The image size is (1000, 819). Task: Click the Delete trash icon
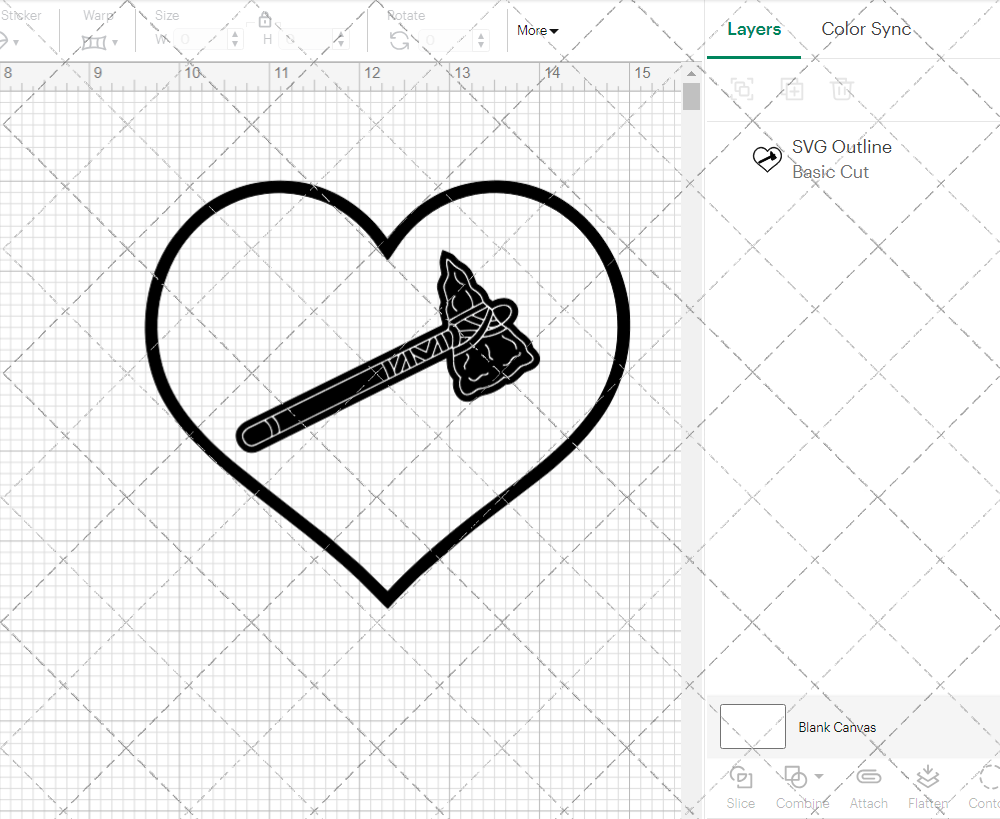[842, 89]
